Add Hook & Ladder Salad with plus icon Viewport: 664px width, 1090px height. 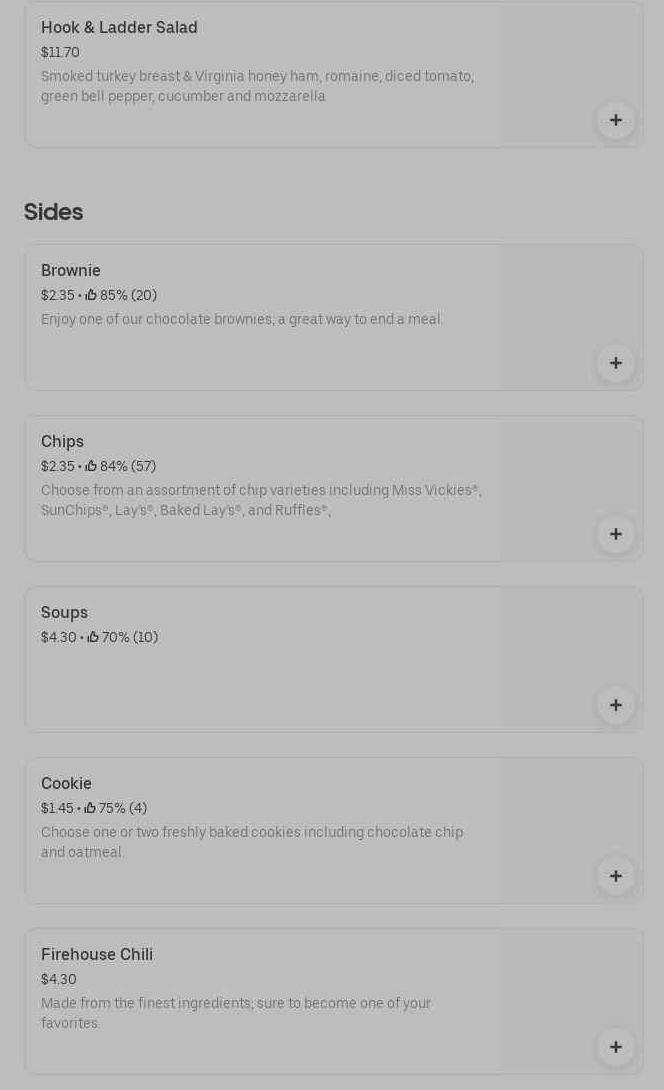pos(616,120)
